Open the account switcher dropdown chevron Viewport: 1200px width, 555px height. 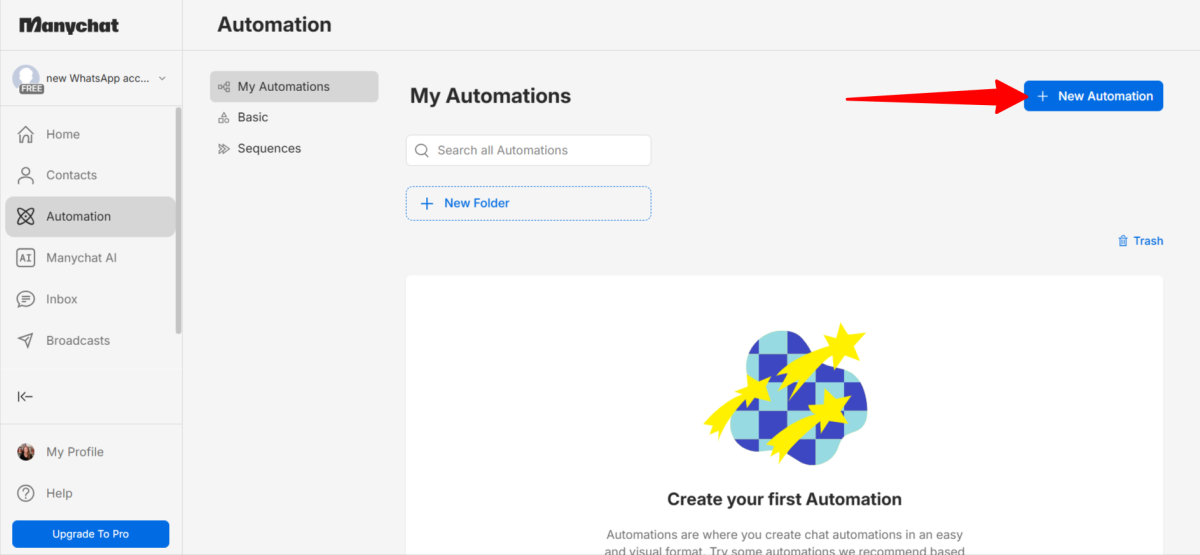click(x=162, y=78)
